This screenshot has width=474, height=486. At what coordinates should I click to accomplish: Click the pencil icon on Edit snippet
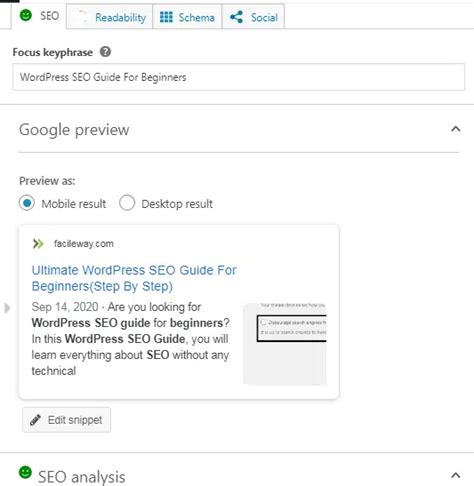pyautogui.click(x=35, y=420)
